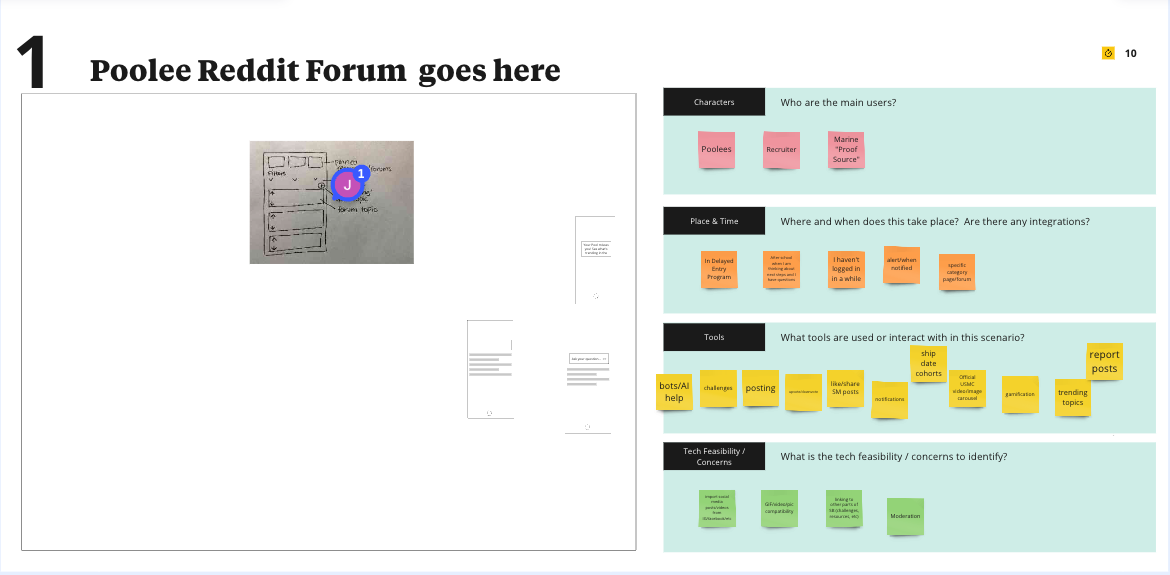Select the hand-drawn forum sketch image

pyautogui.click(x=331, y=202)
